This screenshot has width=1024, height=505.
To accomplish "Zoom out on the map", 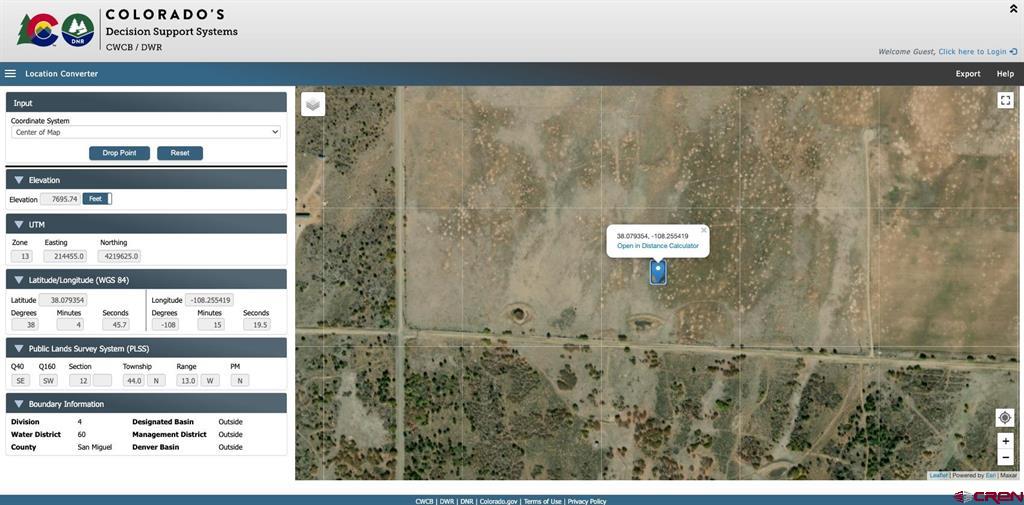I will pyautogui.click(x=1005, y=457).
